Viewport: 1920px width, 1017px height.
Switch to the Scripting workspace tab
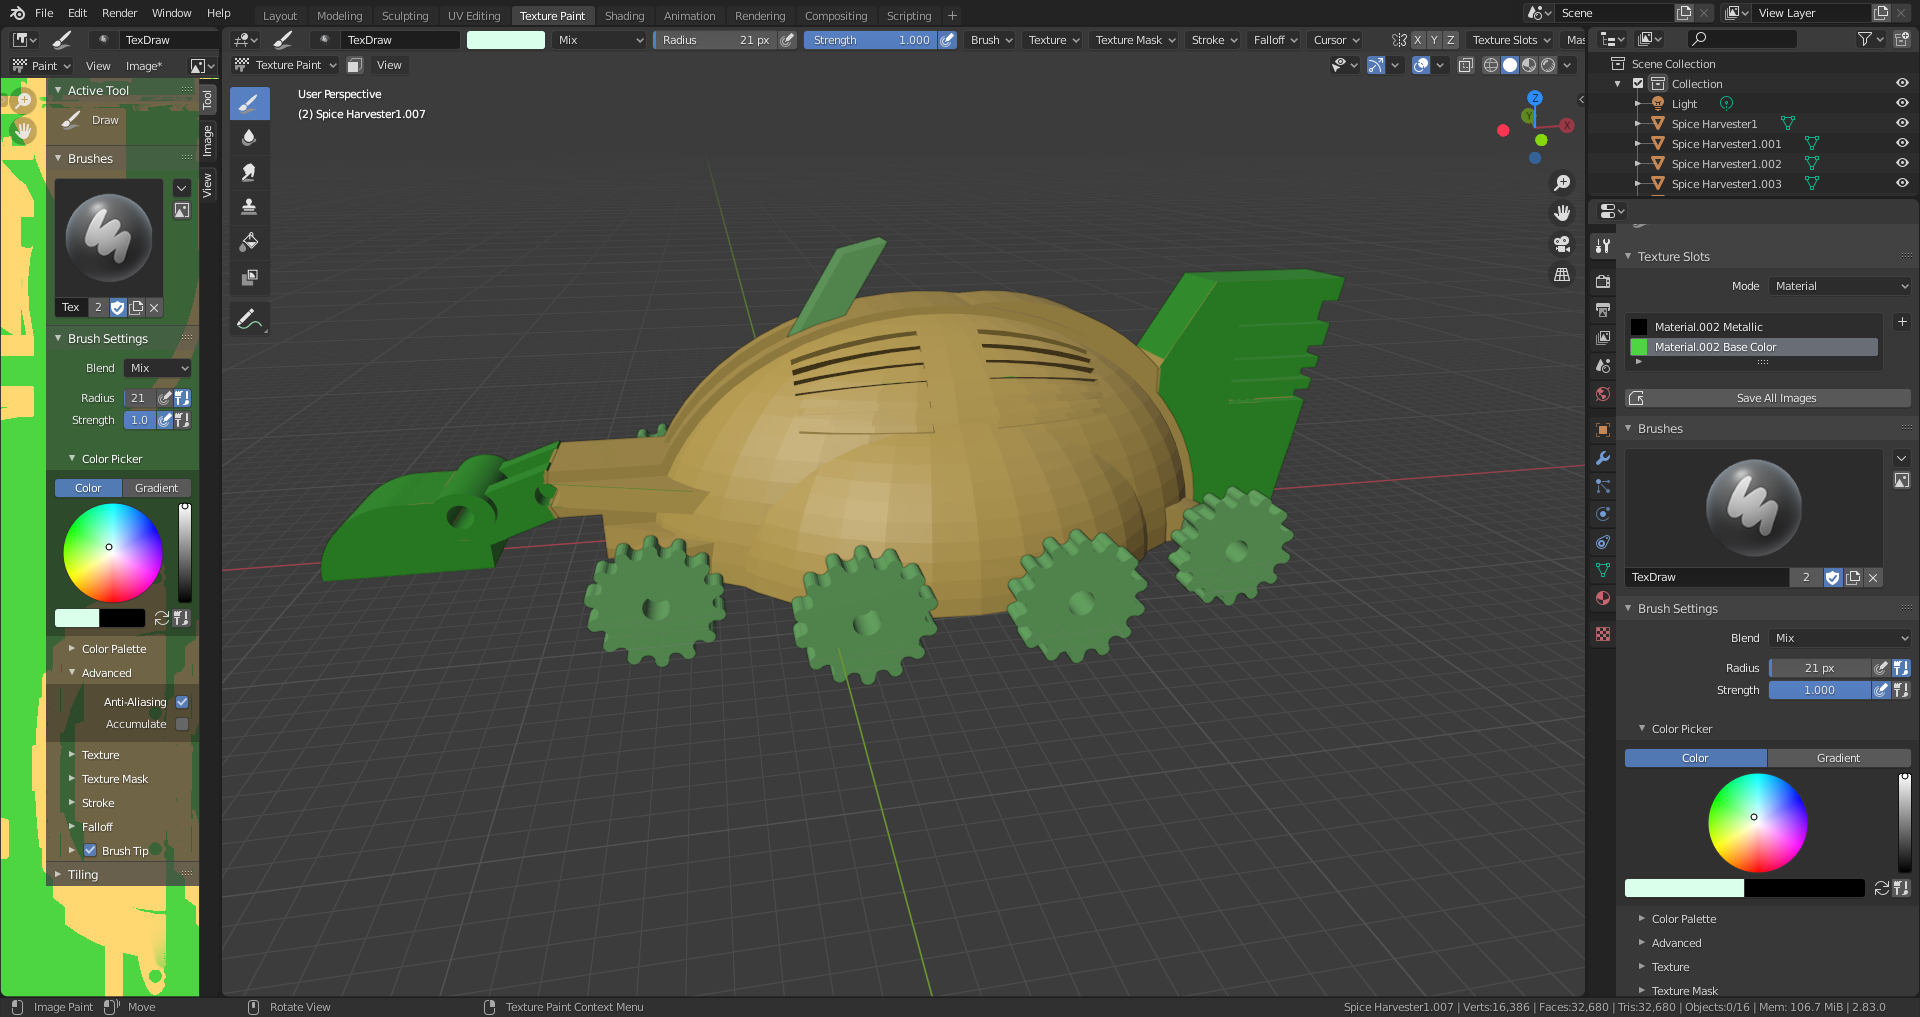coord(909,16)
